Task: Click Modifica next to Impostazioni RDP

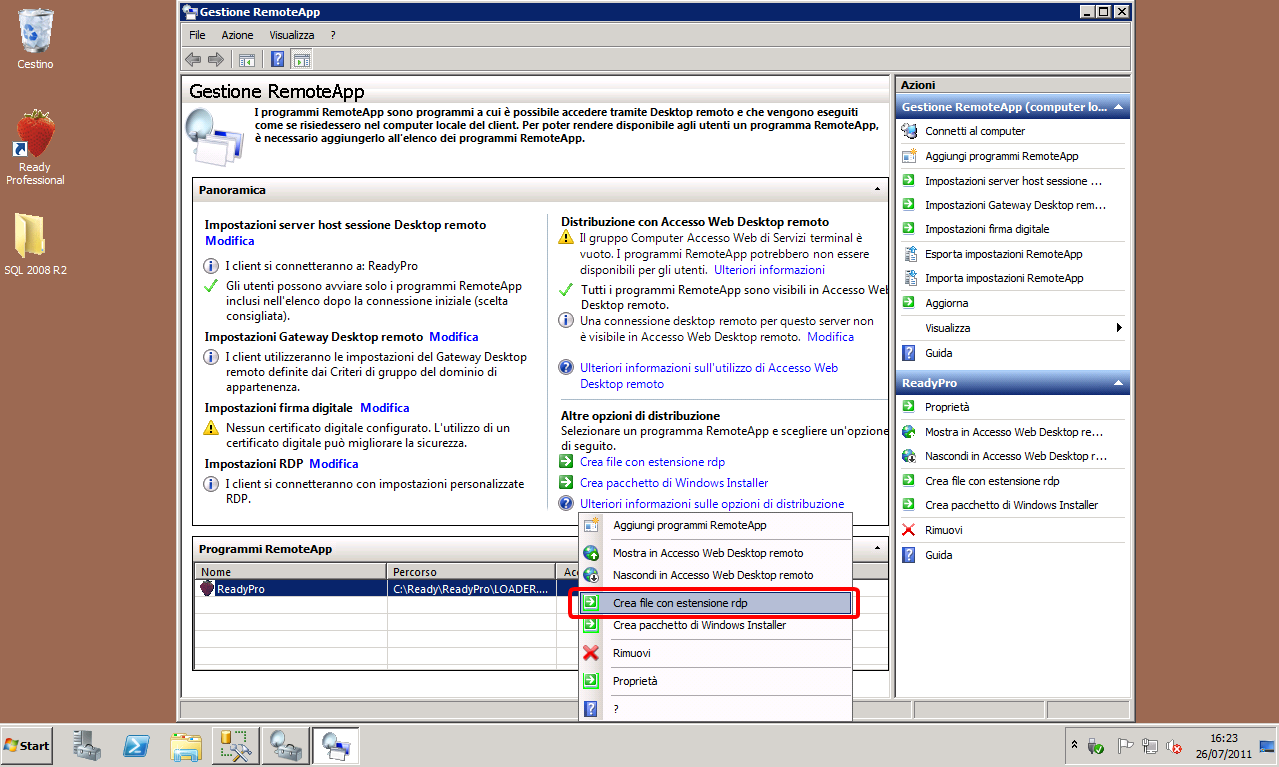Action: tap(334, 464)
